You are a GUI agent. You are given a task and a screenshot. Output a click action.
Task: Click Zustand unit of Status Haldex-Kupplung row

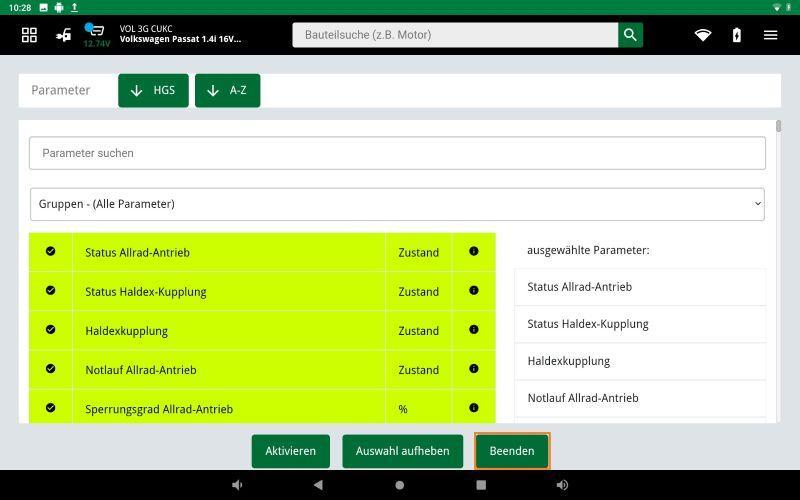click(x=418, y=292)
